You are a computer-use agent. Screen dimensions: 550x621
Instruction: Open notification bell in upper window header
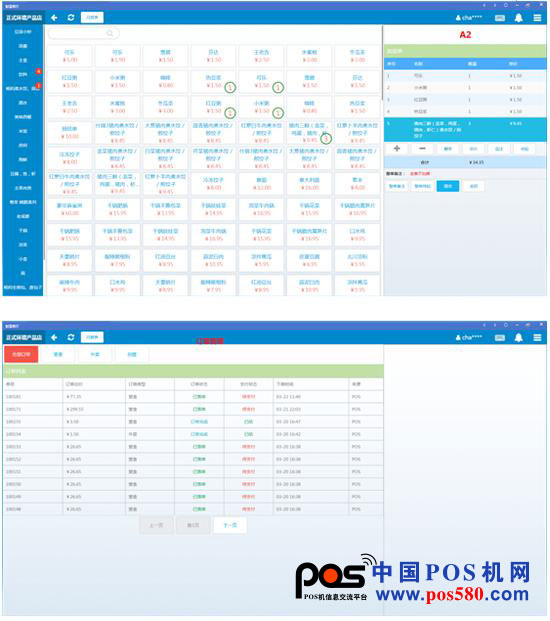[518, 18]
